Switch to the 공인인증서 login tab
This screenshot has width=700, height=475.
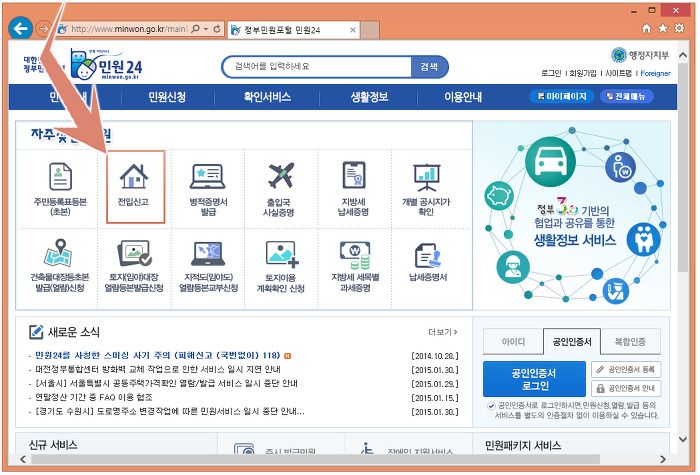(572, 342)
